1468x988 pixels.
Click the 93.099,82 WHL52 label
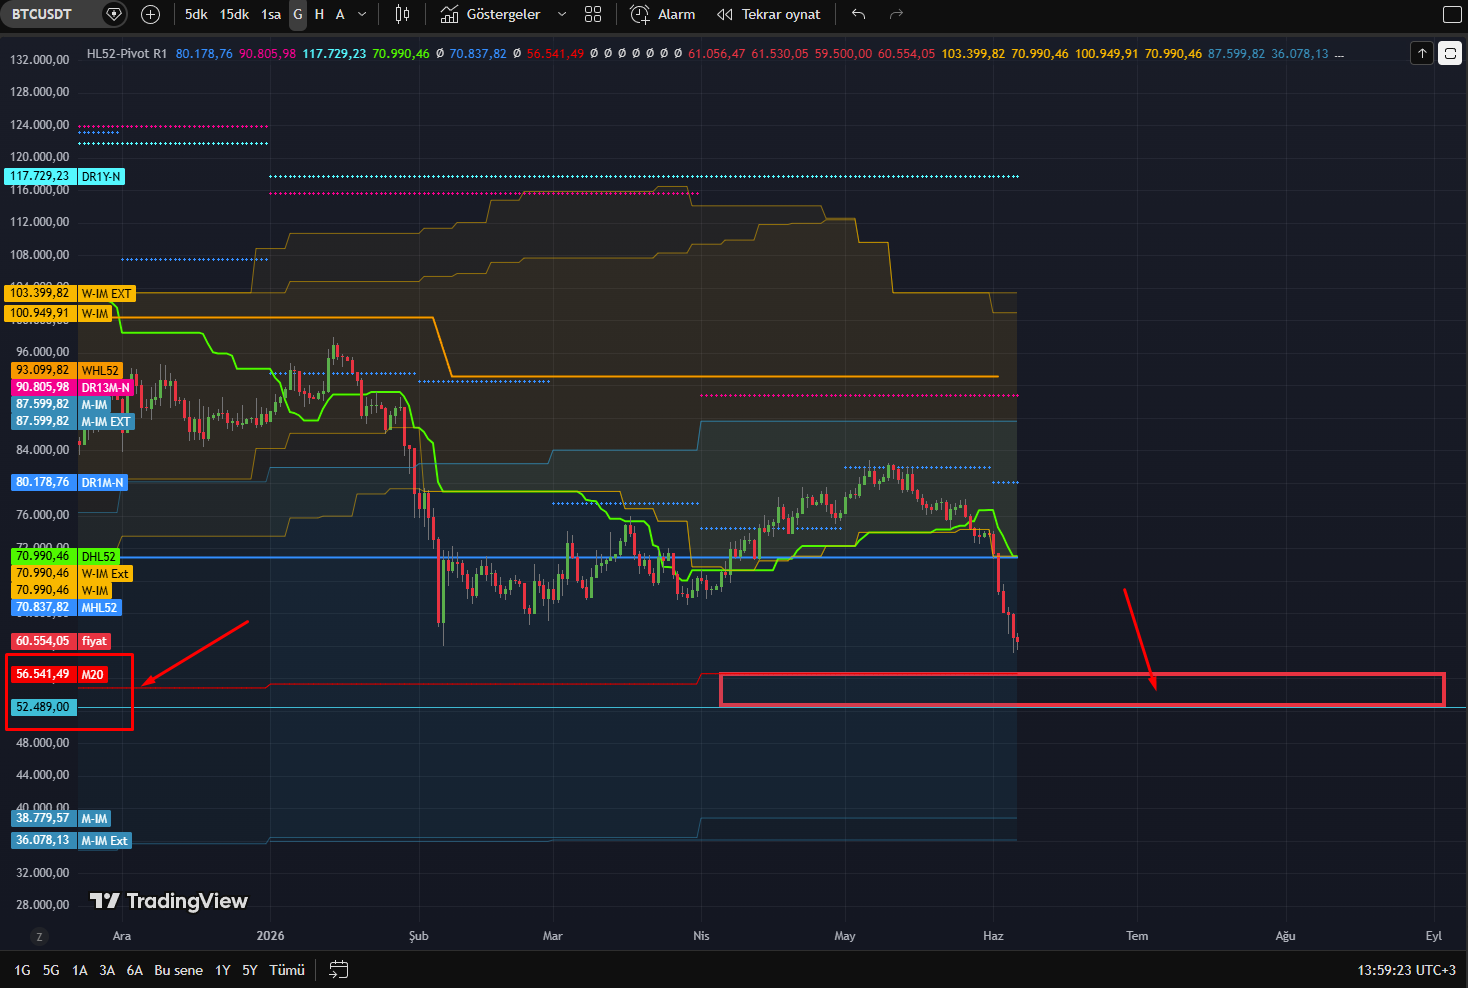(x=67, y=370)
